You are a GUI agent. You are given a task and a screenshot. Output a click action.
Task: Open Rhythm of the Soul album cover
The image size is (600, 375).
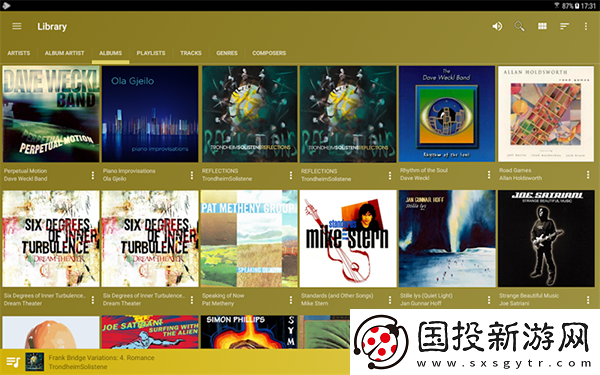(x=447, y=114)
